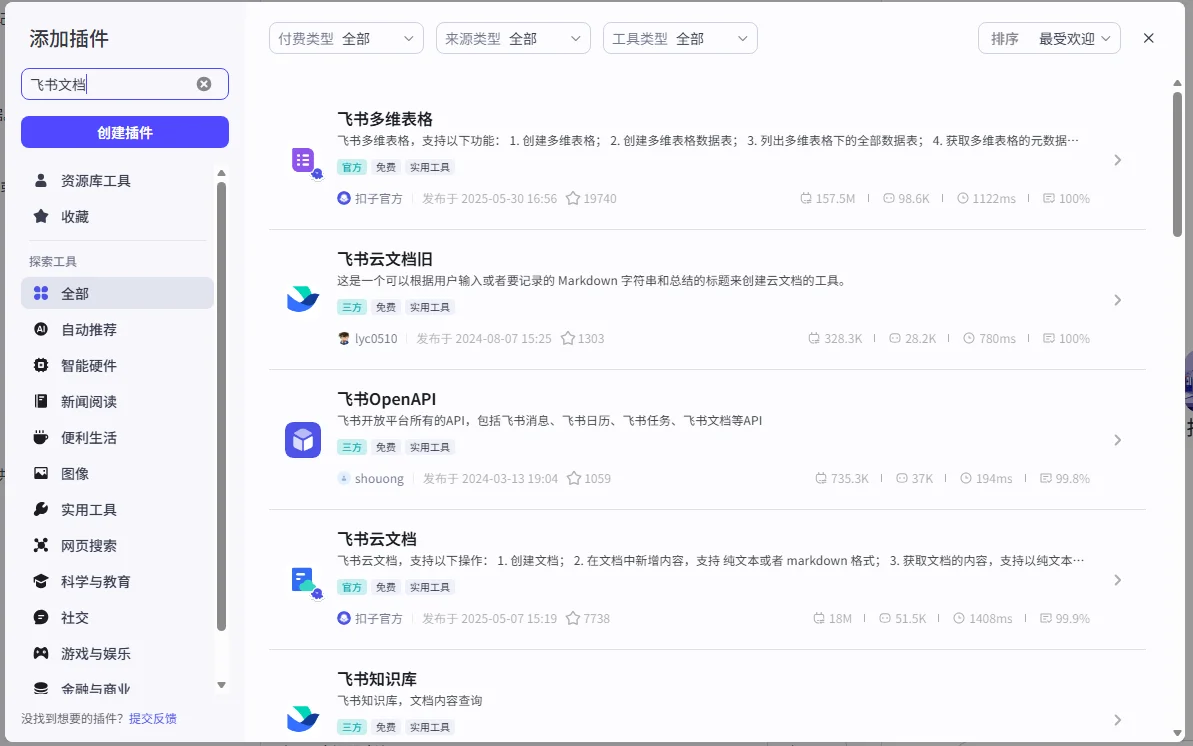Favorite 飞书OpenAPI via star 1059
The height and width of the screenshot is (746, 1193).
click(574, 478)
